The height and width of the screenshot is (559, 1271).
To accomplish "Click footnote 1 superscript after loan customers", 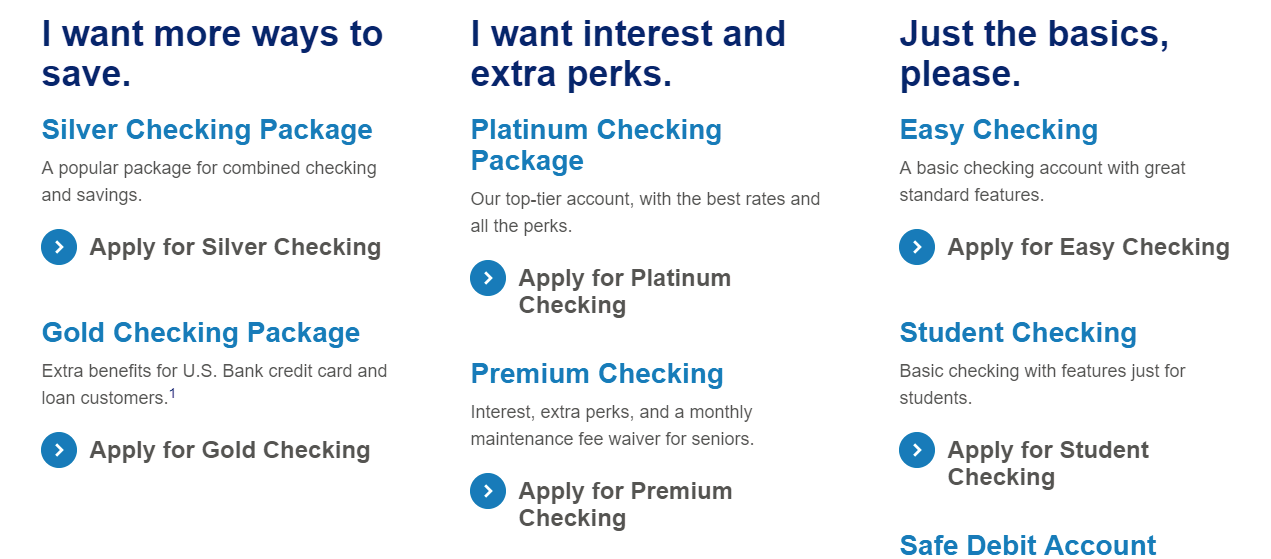I will (x=172, y=393).
